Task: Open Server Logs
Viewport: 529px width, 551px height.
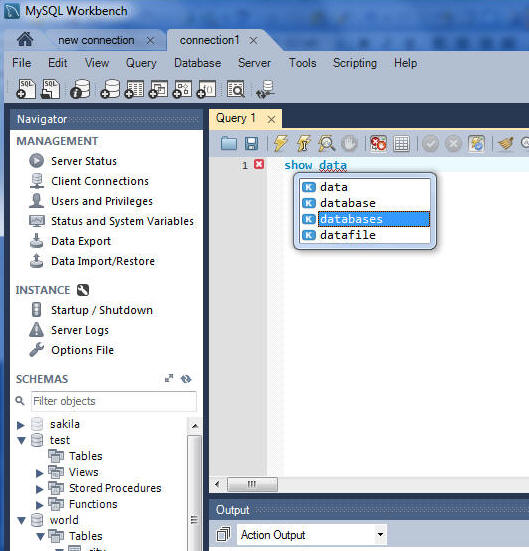Action: (80, 330)
